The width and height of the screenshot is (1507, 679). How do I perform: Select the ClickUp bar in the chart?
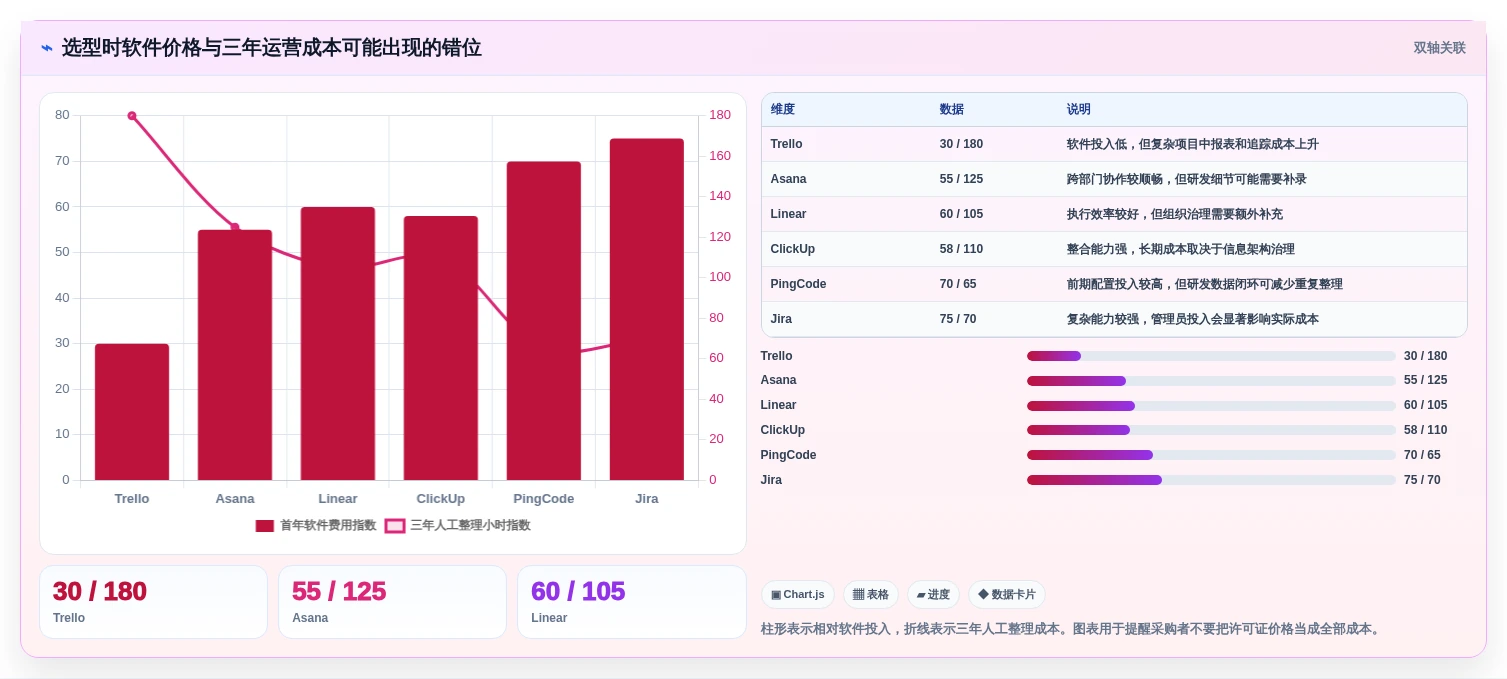coord(441,348)
